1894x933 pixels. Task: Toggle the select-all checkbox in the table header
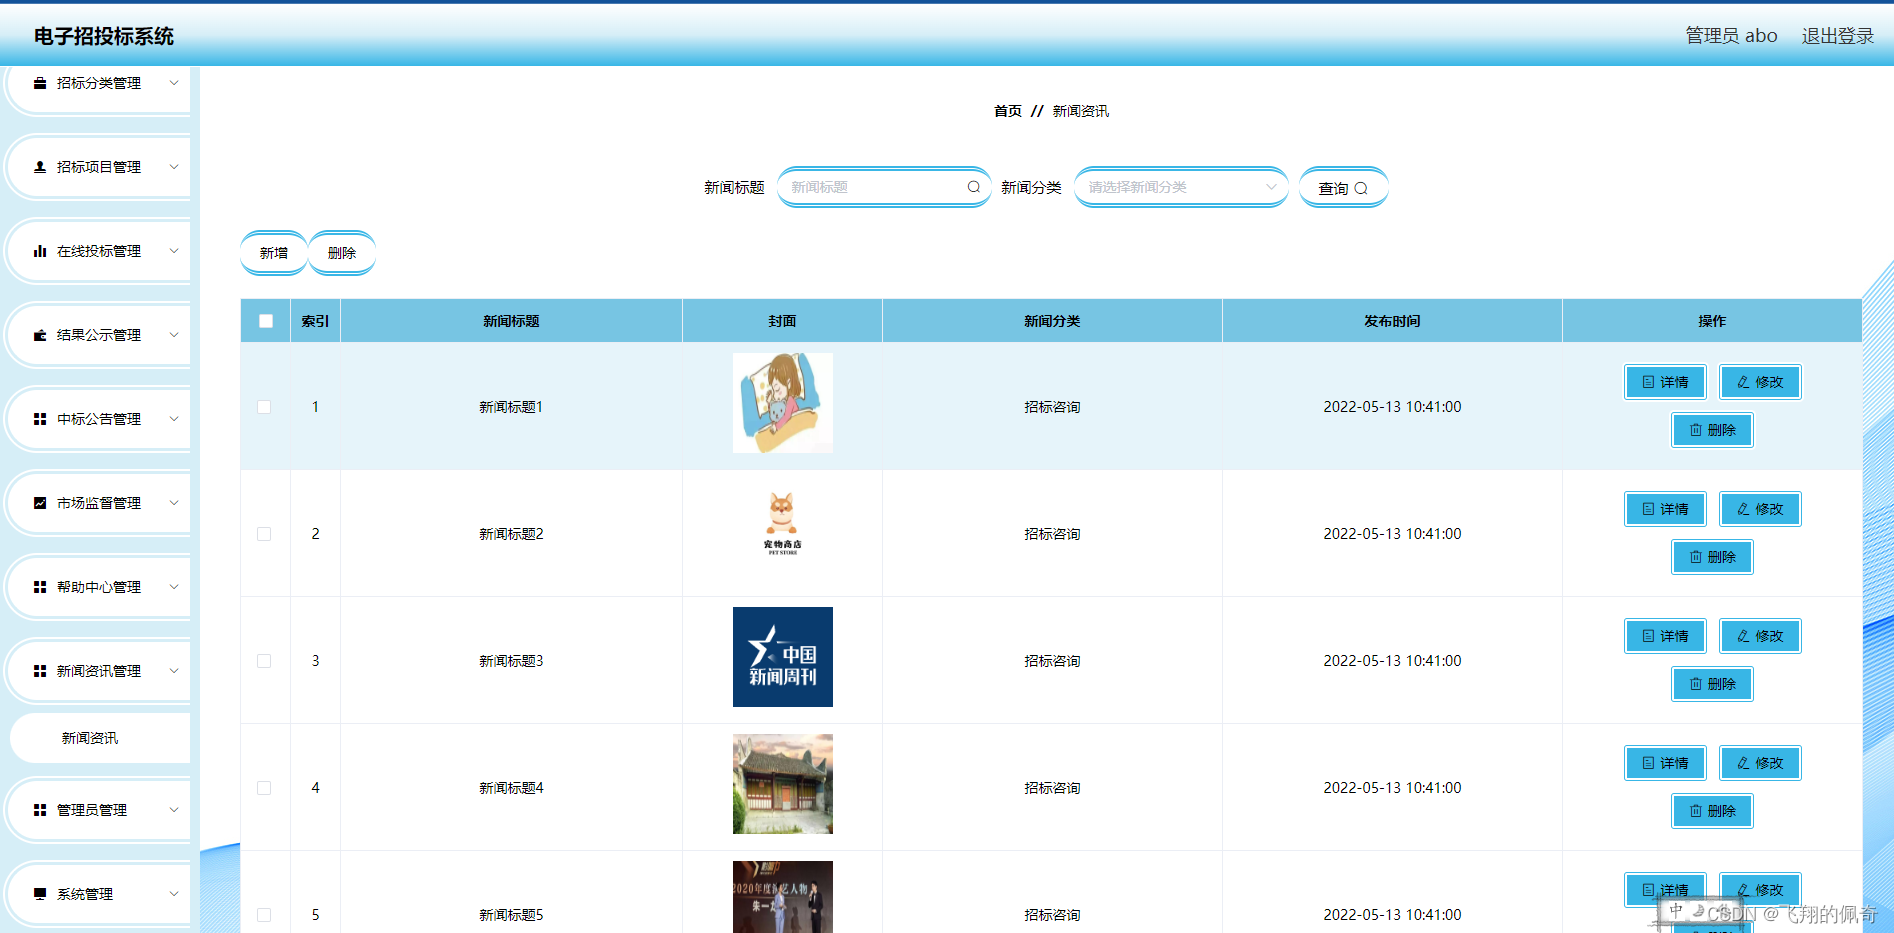[x=265, y=320]
